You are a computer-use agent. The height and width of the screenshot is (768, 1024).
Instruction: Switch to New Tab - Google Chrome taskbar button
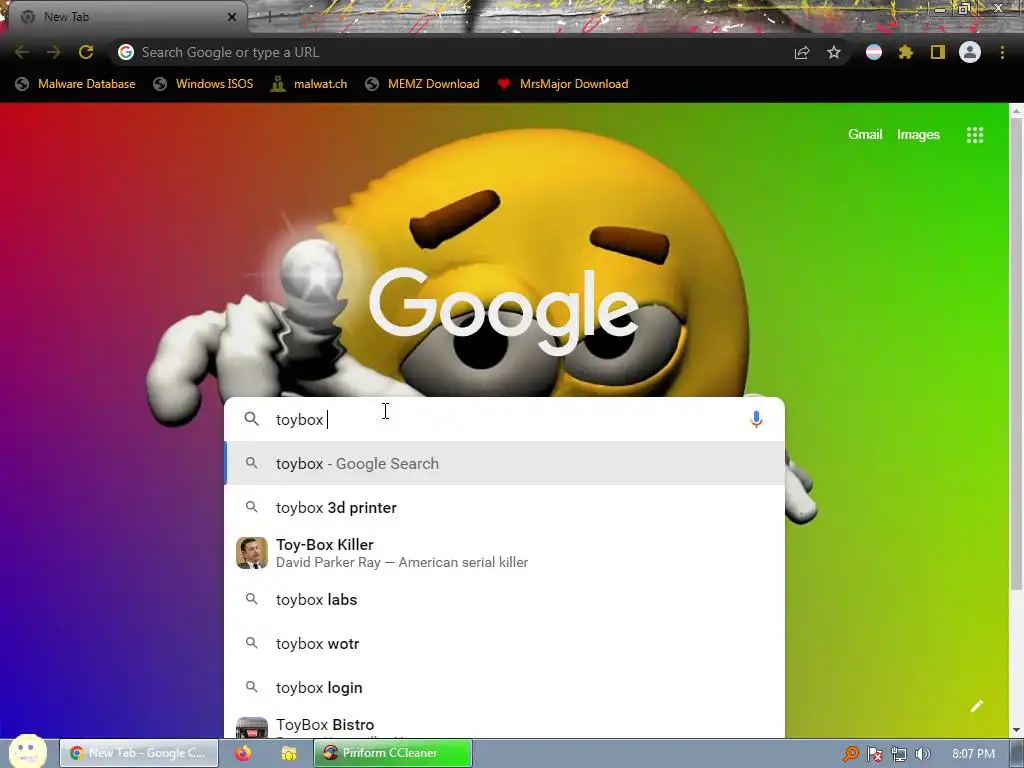[139, 753]
